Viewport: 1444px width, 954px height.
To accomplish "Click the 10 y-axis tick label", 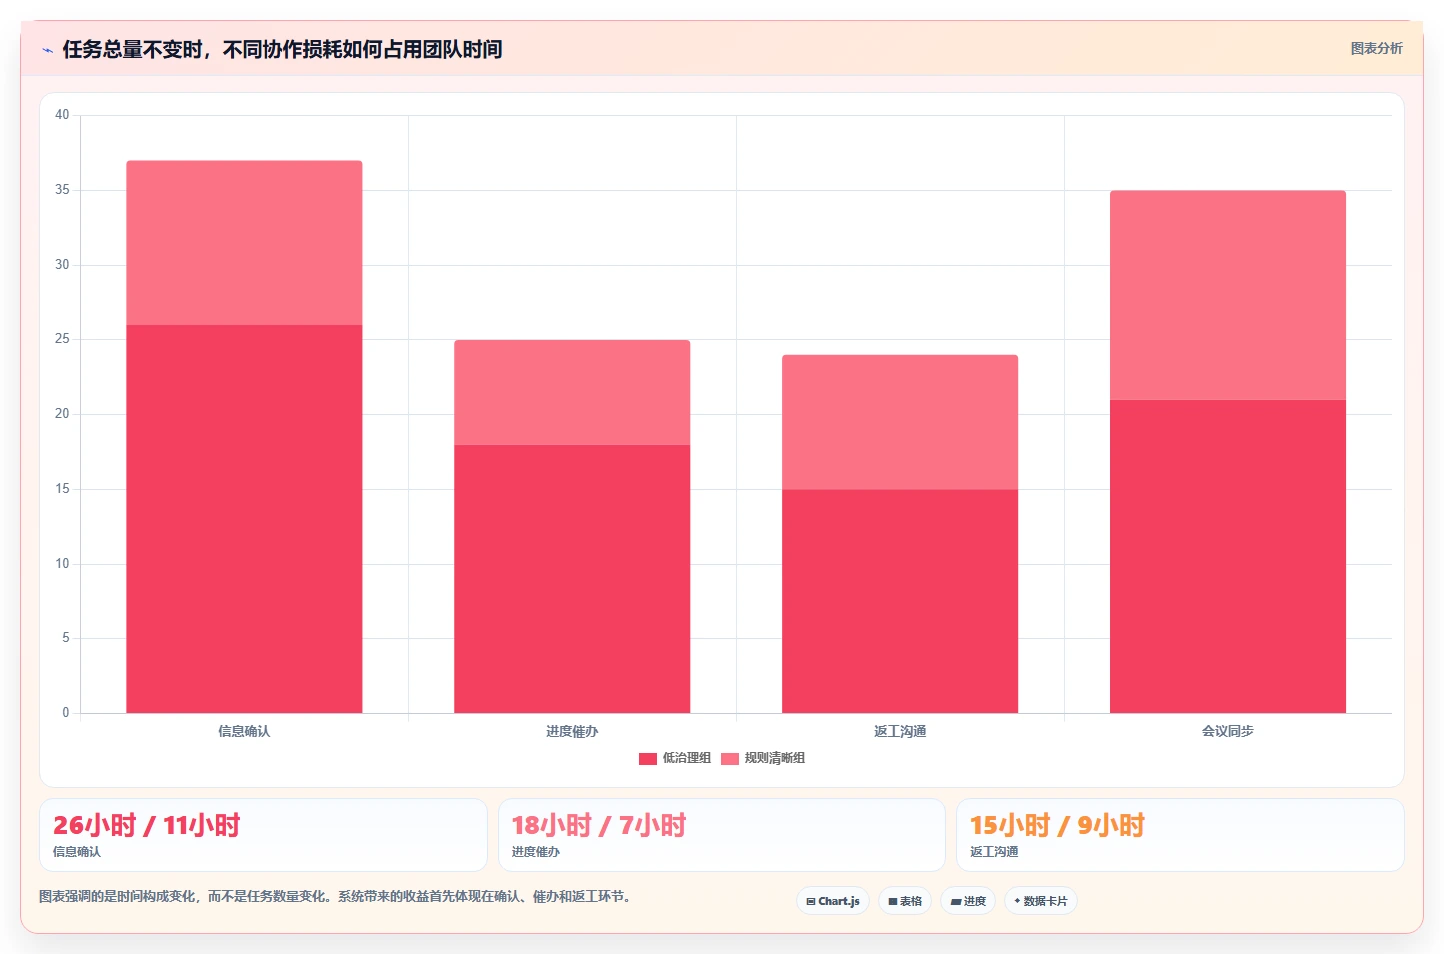I will pos(62,564).
